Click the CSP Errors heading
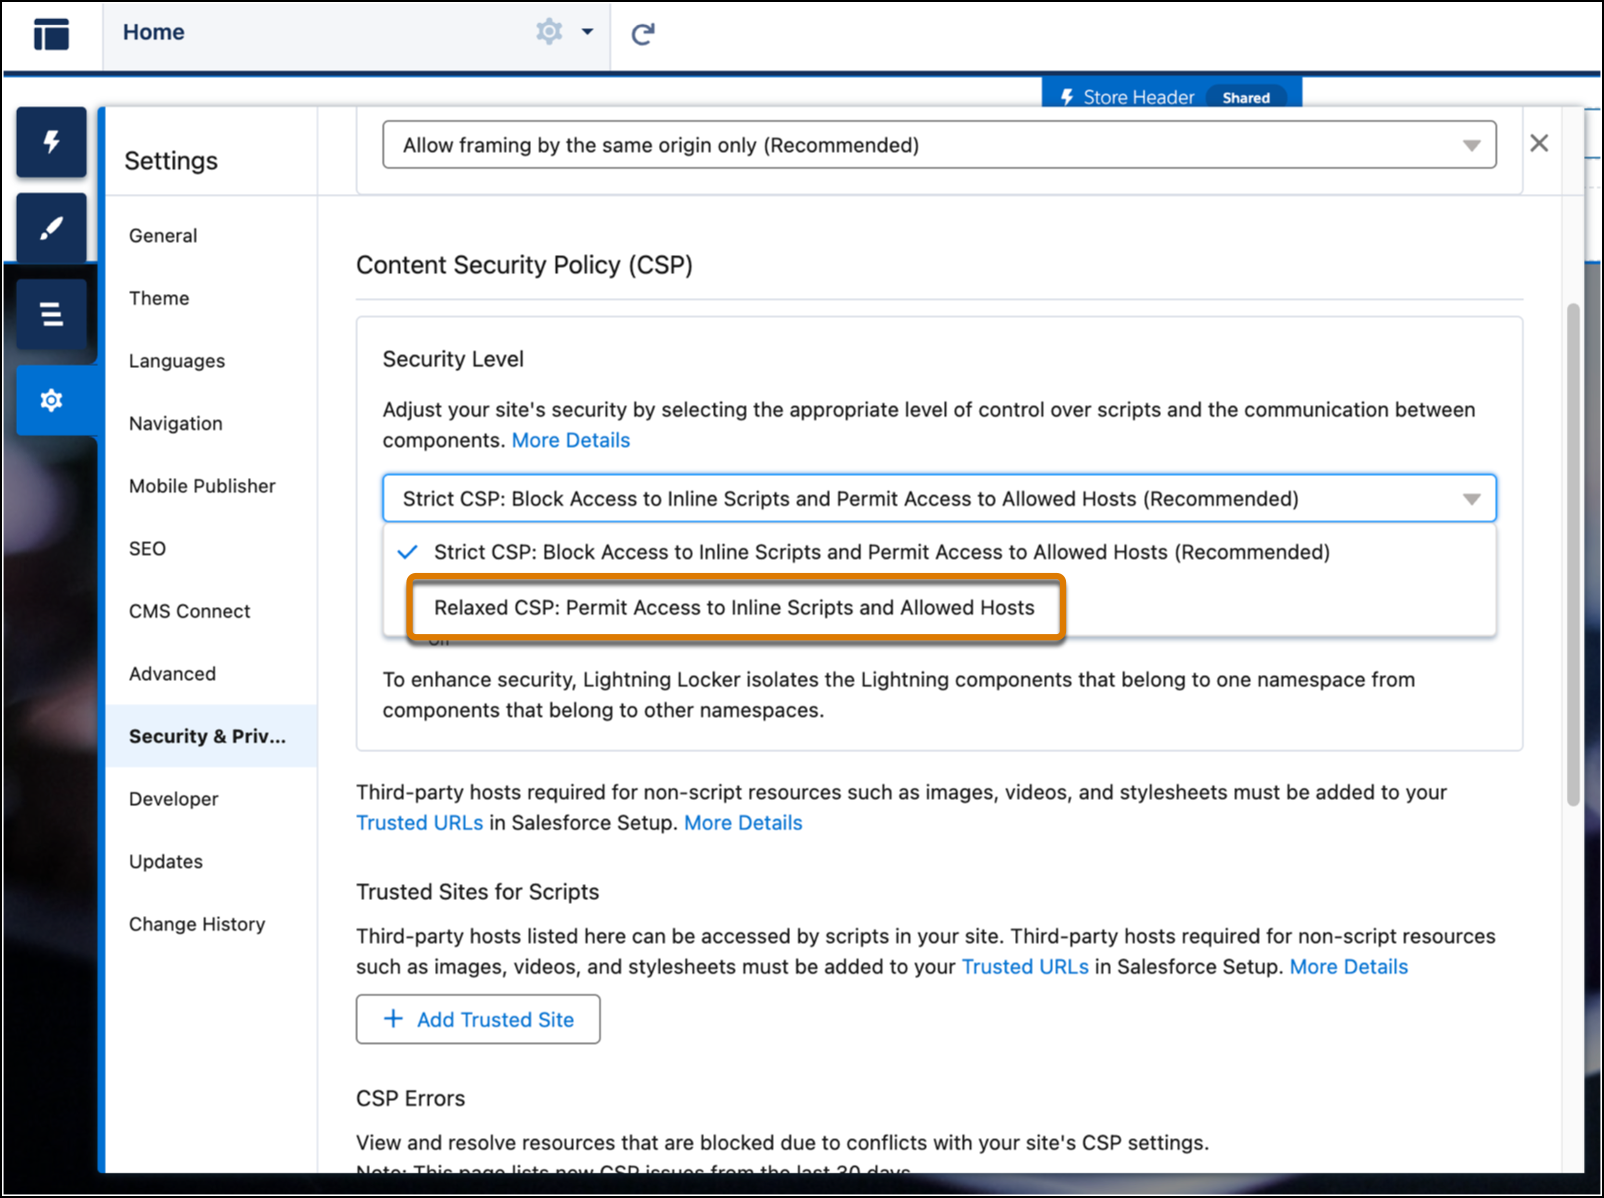The height and width of the screenshot is (1198, 1604). (410, 1098)
